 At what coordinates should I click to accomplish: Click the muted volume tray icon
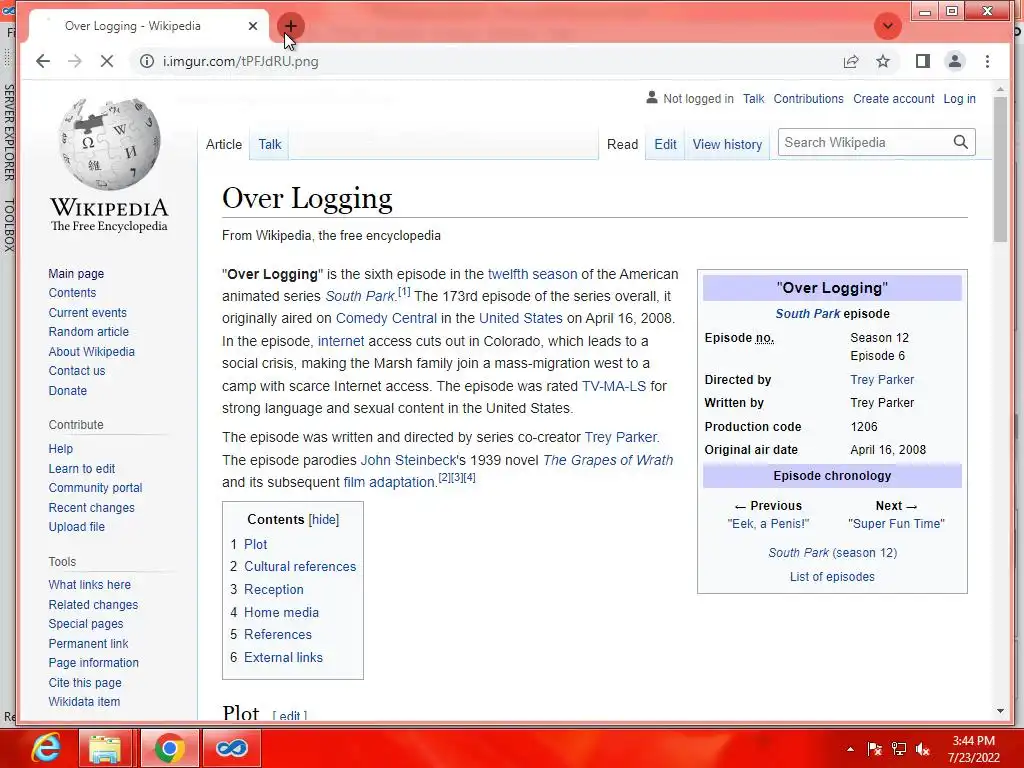tap(923, 749)
